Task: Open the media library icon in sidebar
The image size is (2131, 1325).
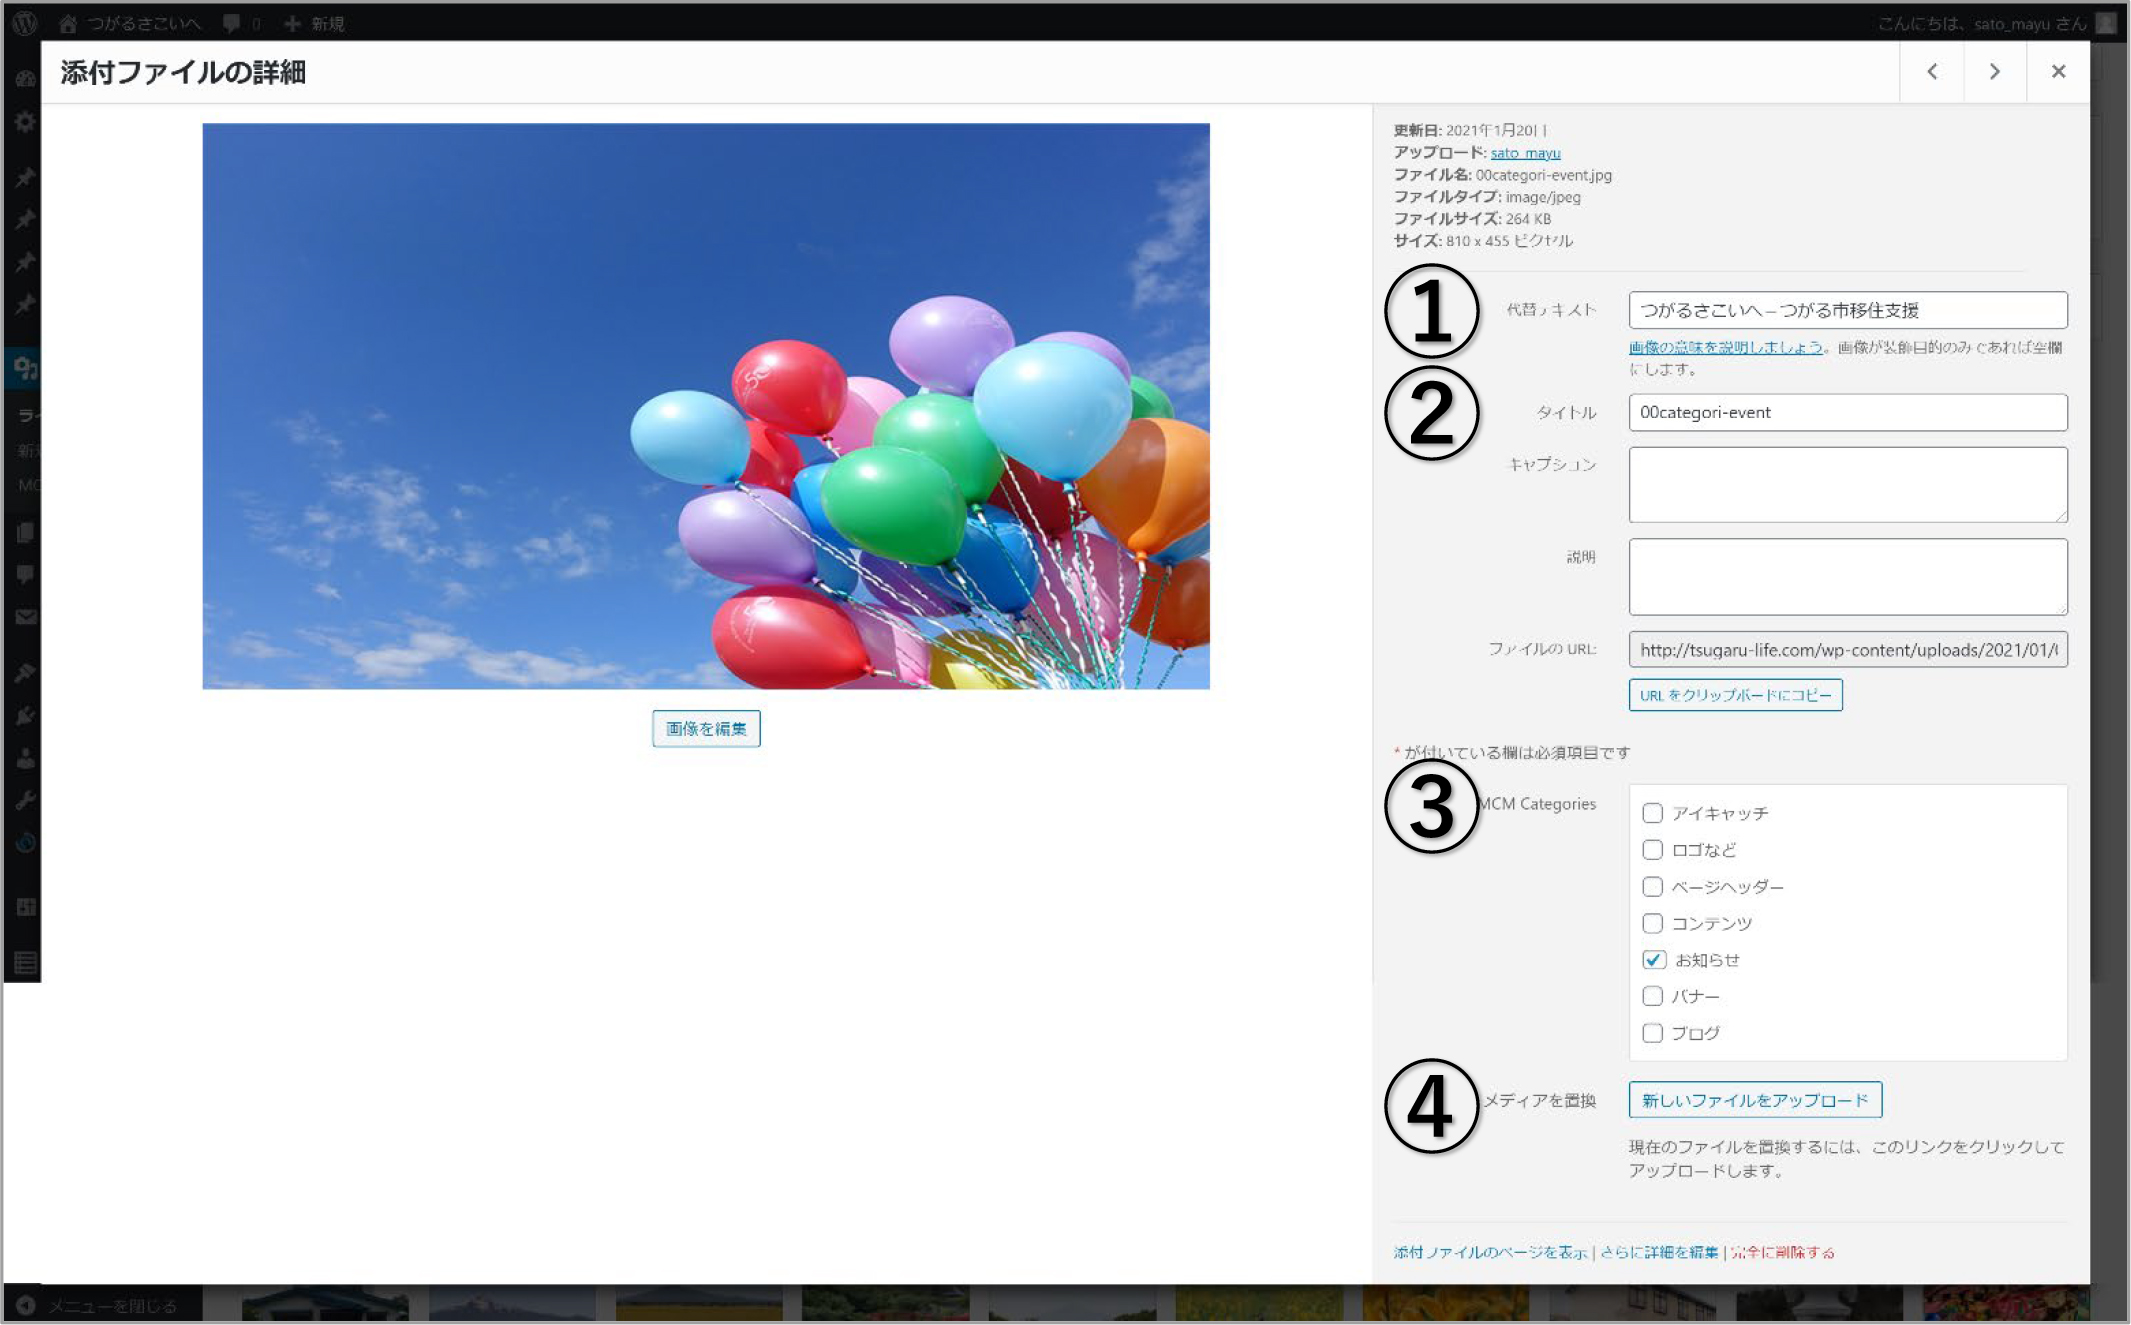Action: tap(24, 369)
